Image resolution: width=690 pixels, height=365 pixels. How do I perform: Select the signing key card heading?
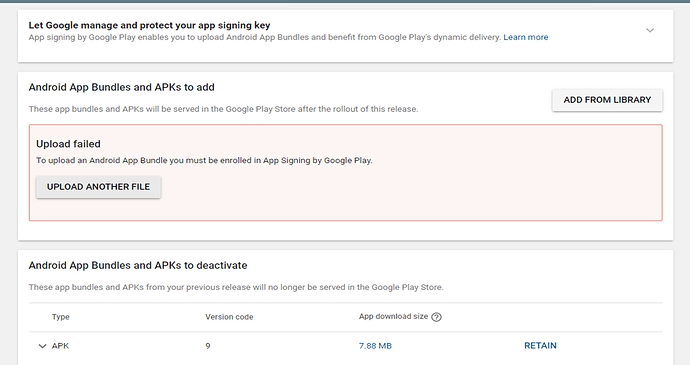click(149, 26)
